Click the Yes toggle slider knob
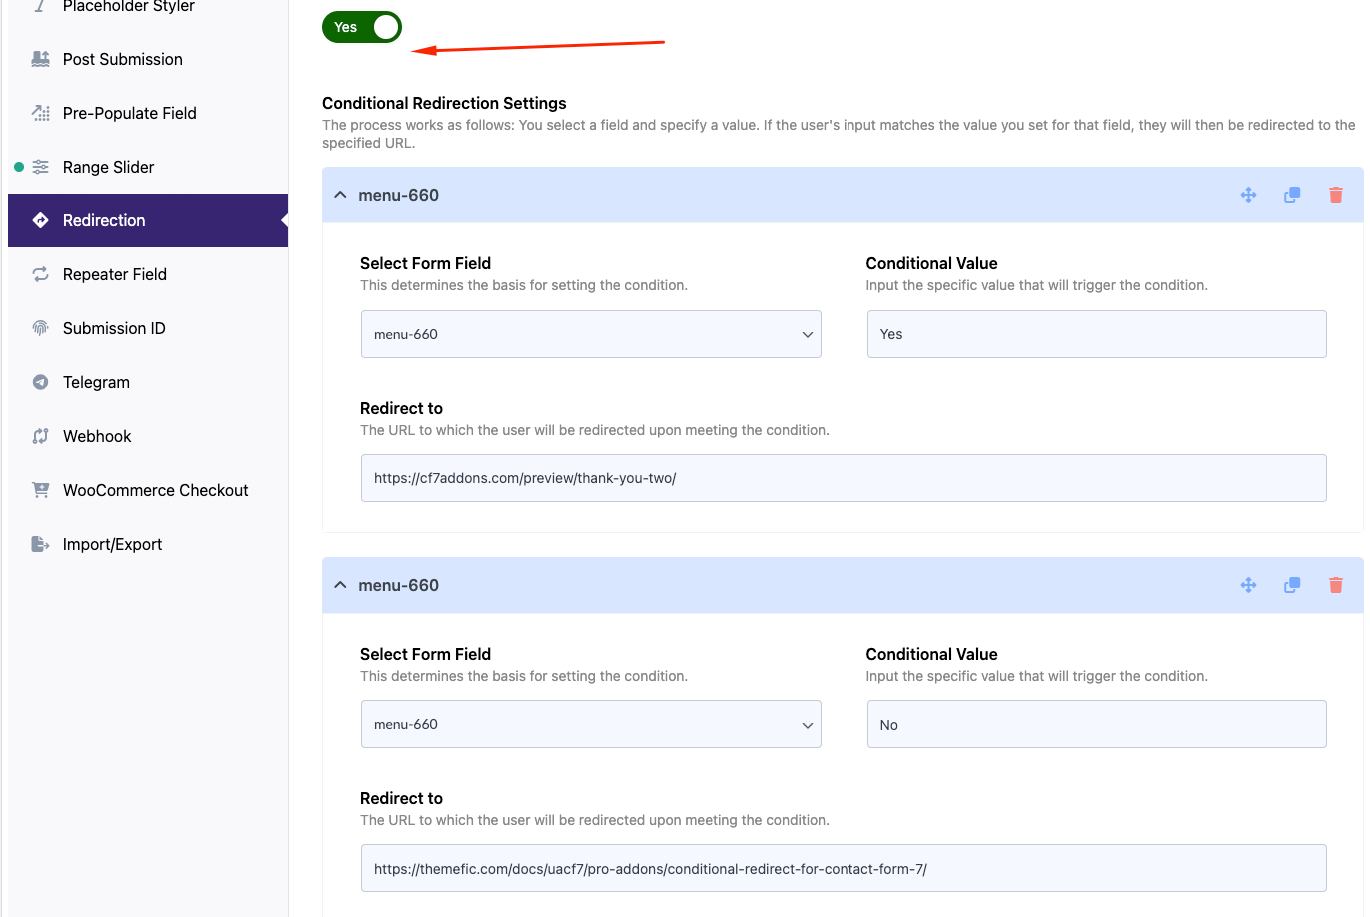 pyautogui.click(x=384, y=27)
